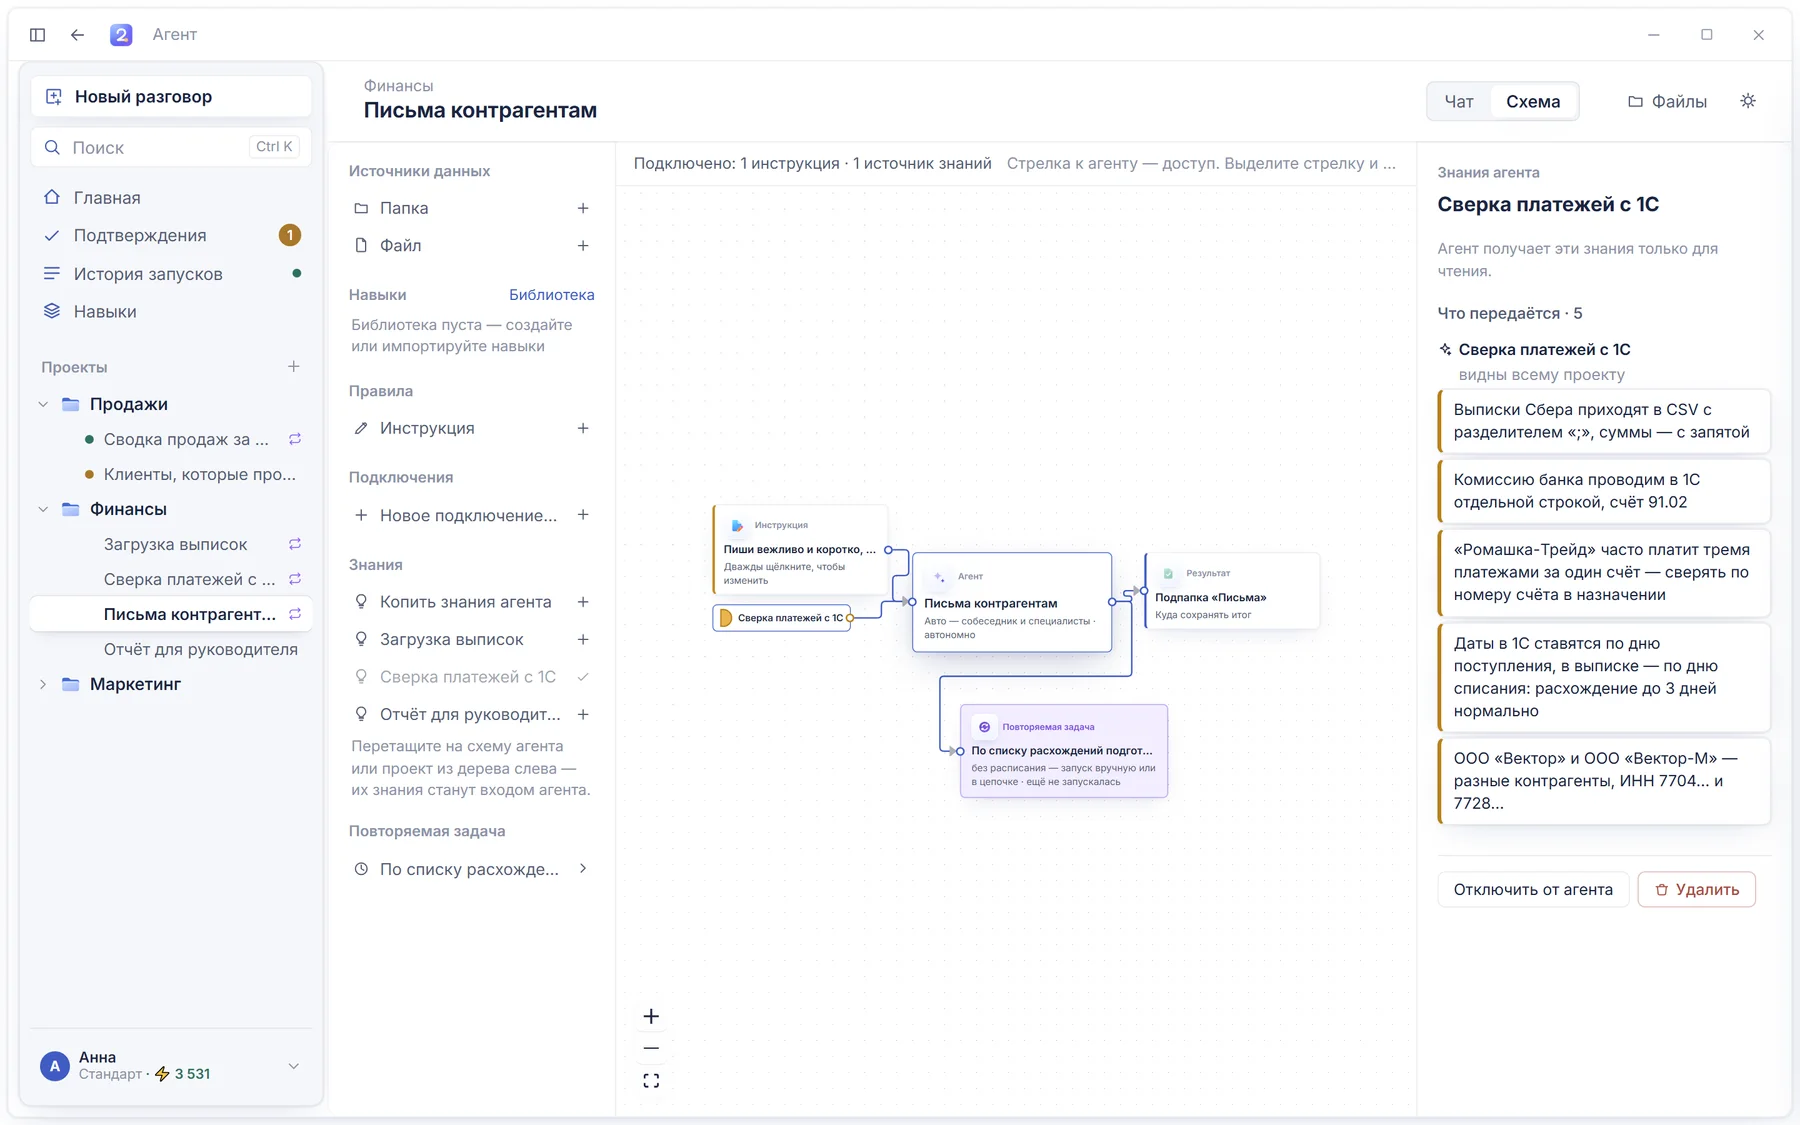Viewport: 1800px width, 1125px height.
Task: Zoom in on the scheme canvas
Action: tap(651, 1016)
